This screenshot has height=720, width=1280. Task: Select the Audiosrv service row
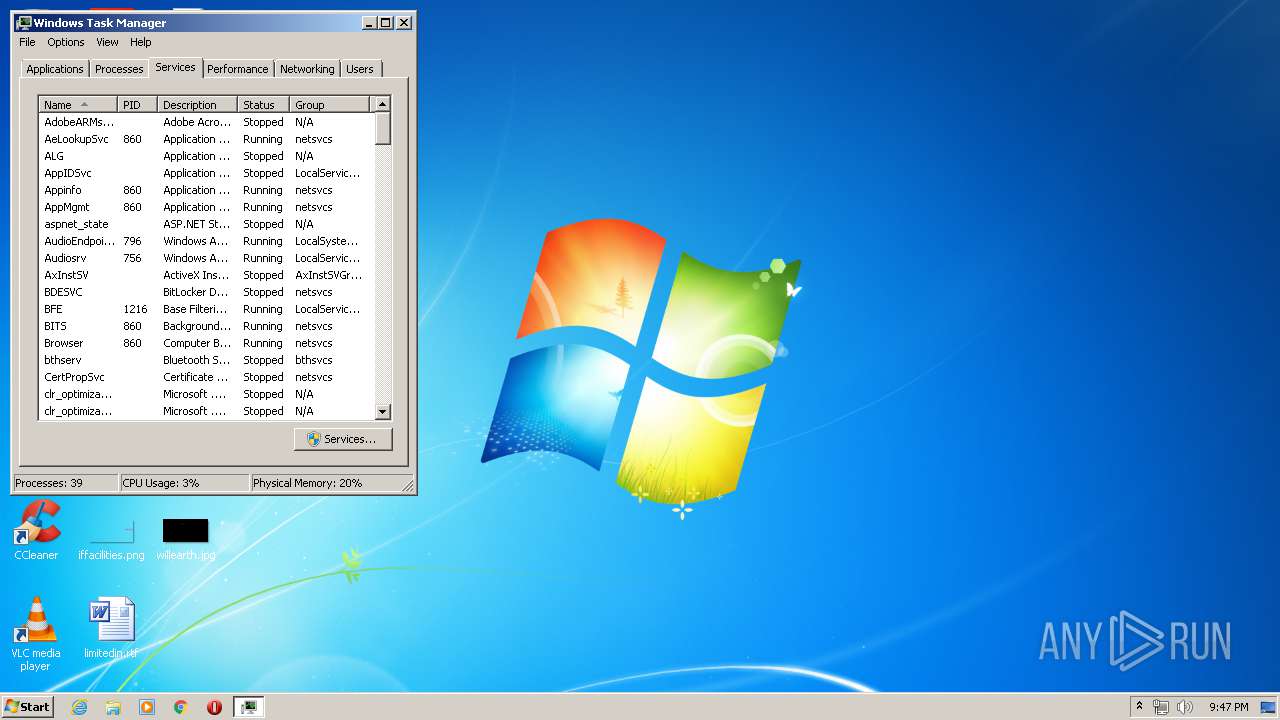click(206, 258)
